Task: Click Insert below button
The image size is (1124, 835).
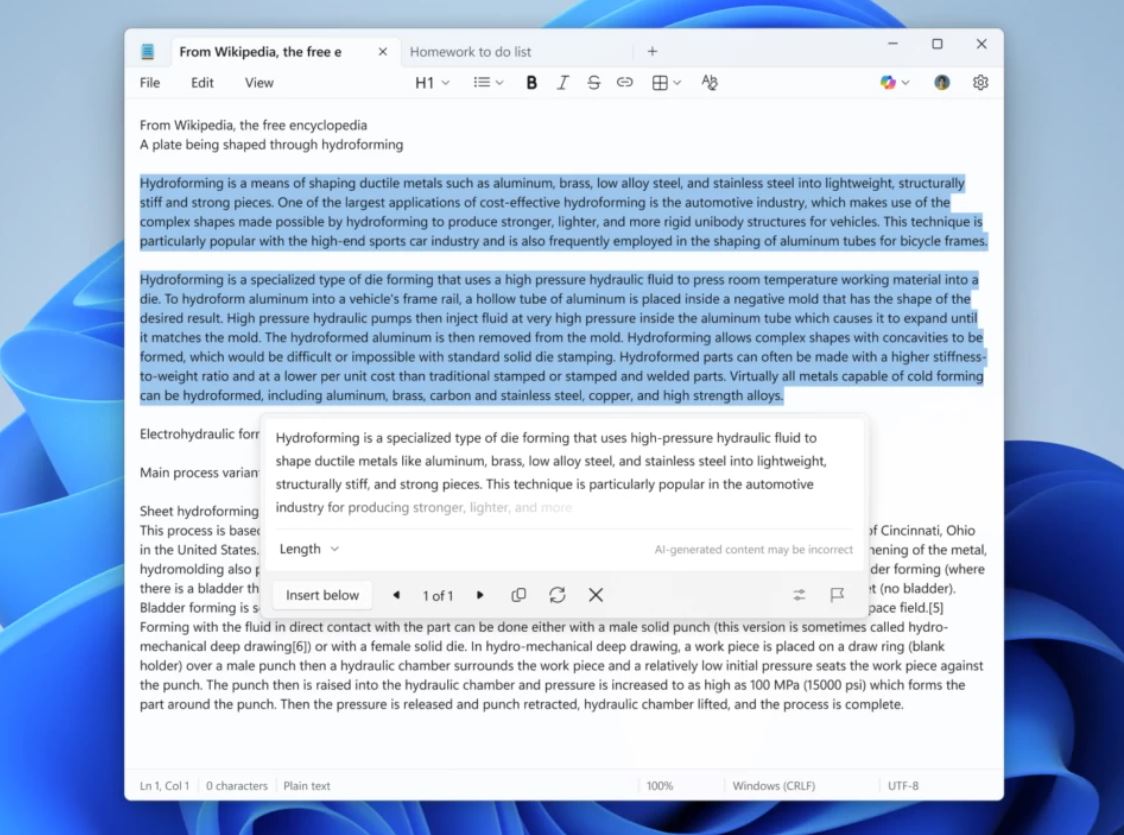Action: coord(322,595)
